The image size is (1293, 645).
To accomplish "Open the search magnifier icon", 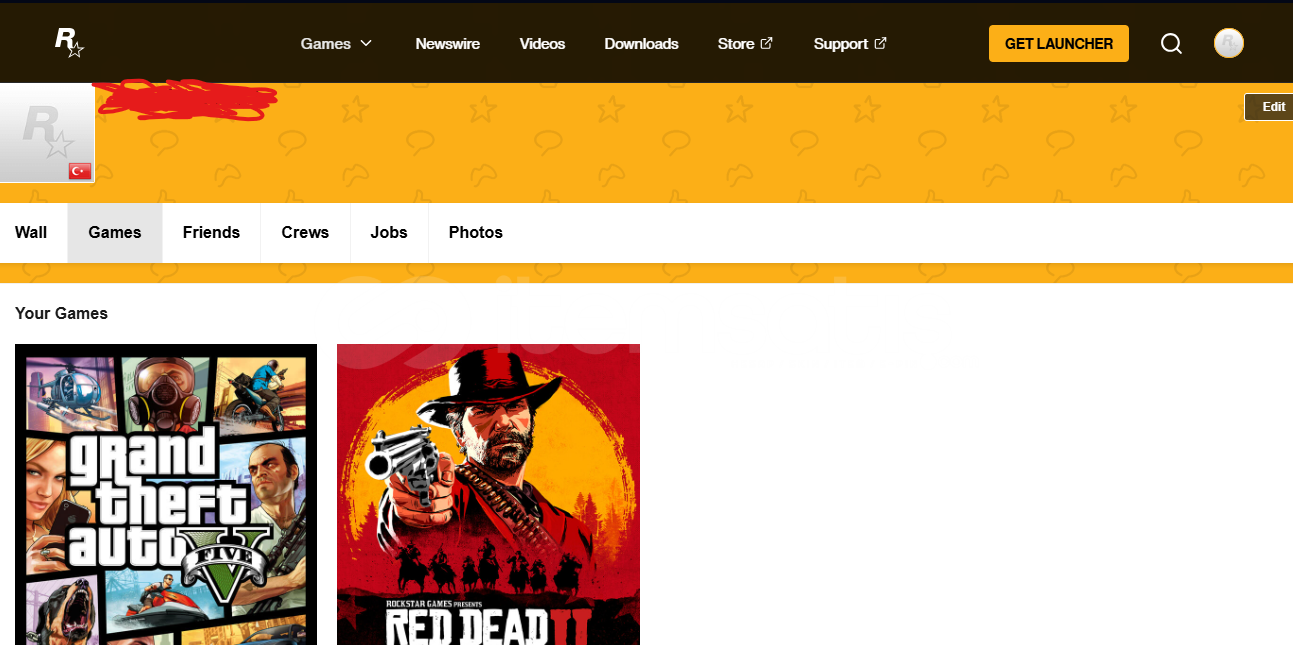I will (x=1171, y=44).
